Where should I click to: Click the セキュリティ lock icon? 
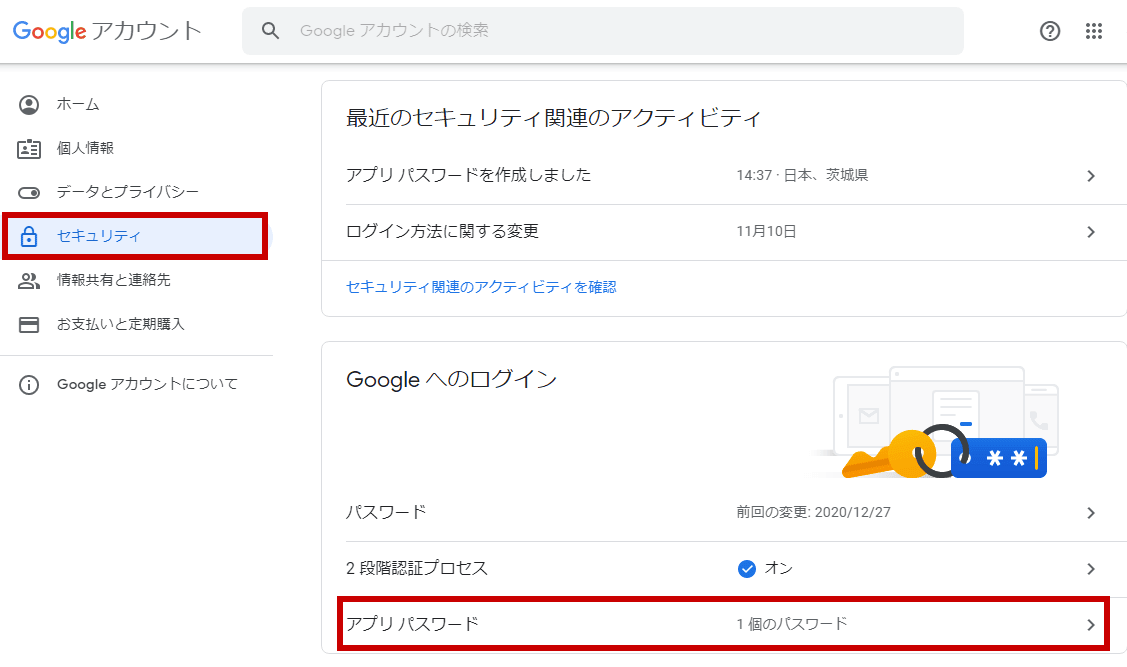click(29, 237)
